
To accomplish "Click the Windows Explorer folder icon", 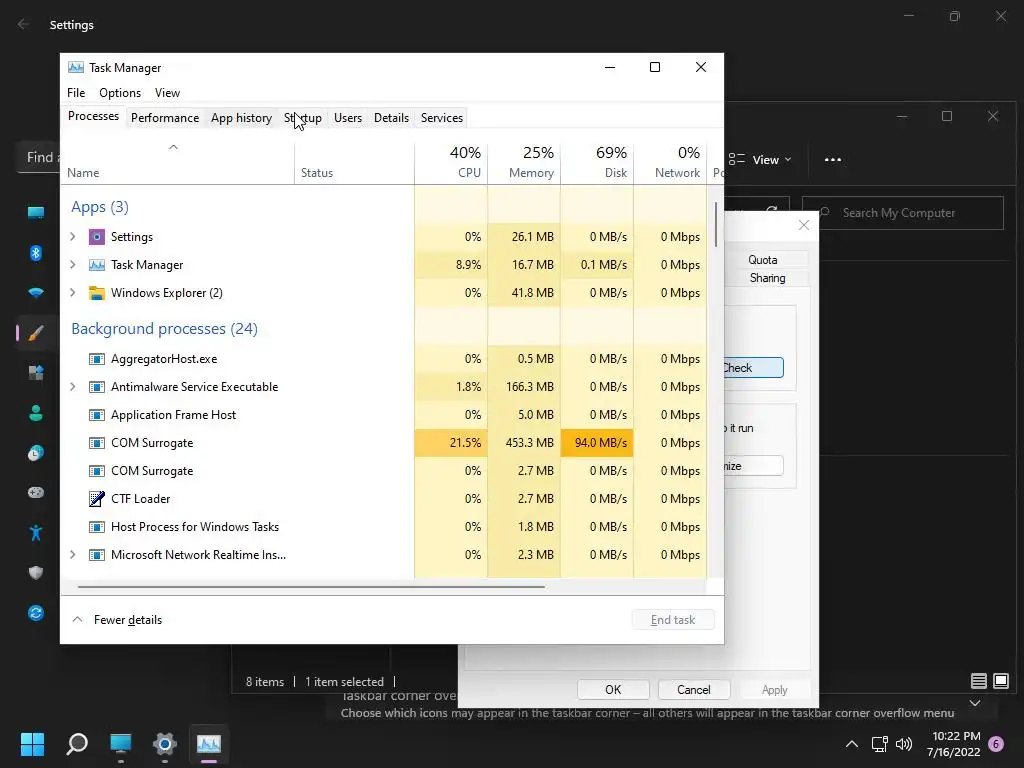I will [97, 293].
